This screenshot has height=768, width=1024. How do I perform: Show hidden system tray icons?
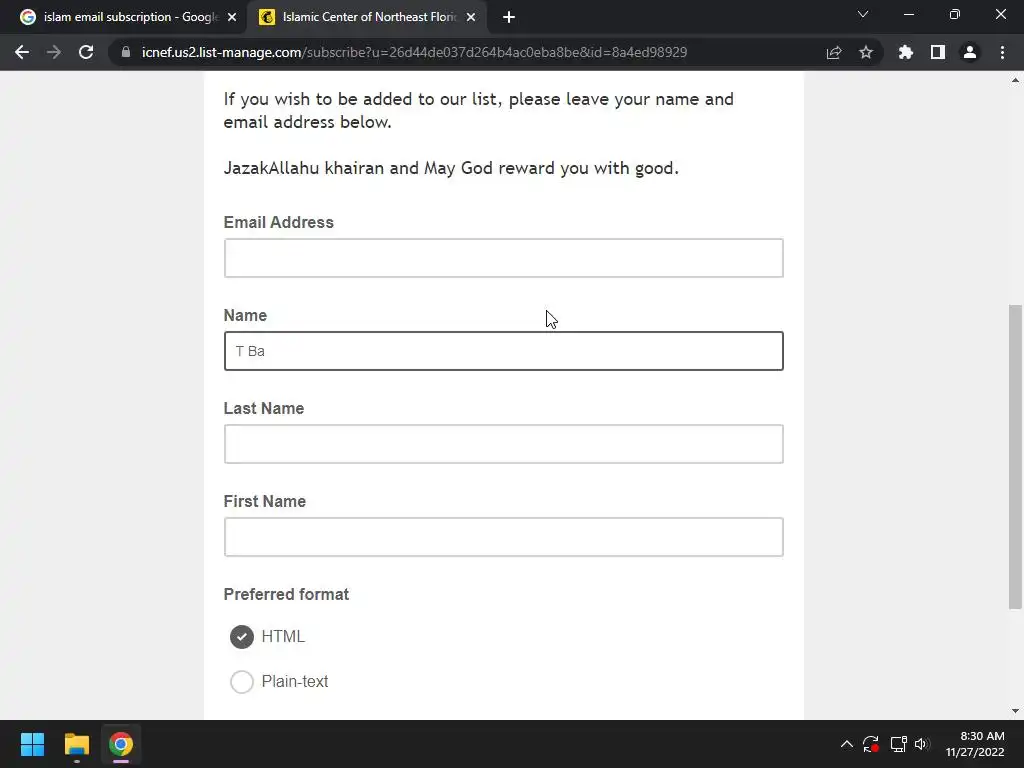coord(846,744)
